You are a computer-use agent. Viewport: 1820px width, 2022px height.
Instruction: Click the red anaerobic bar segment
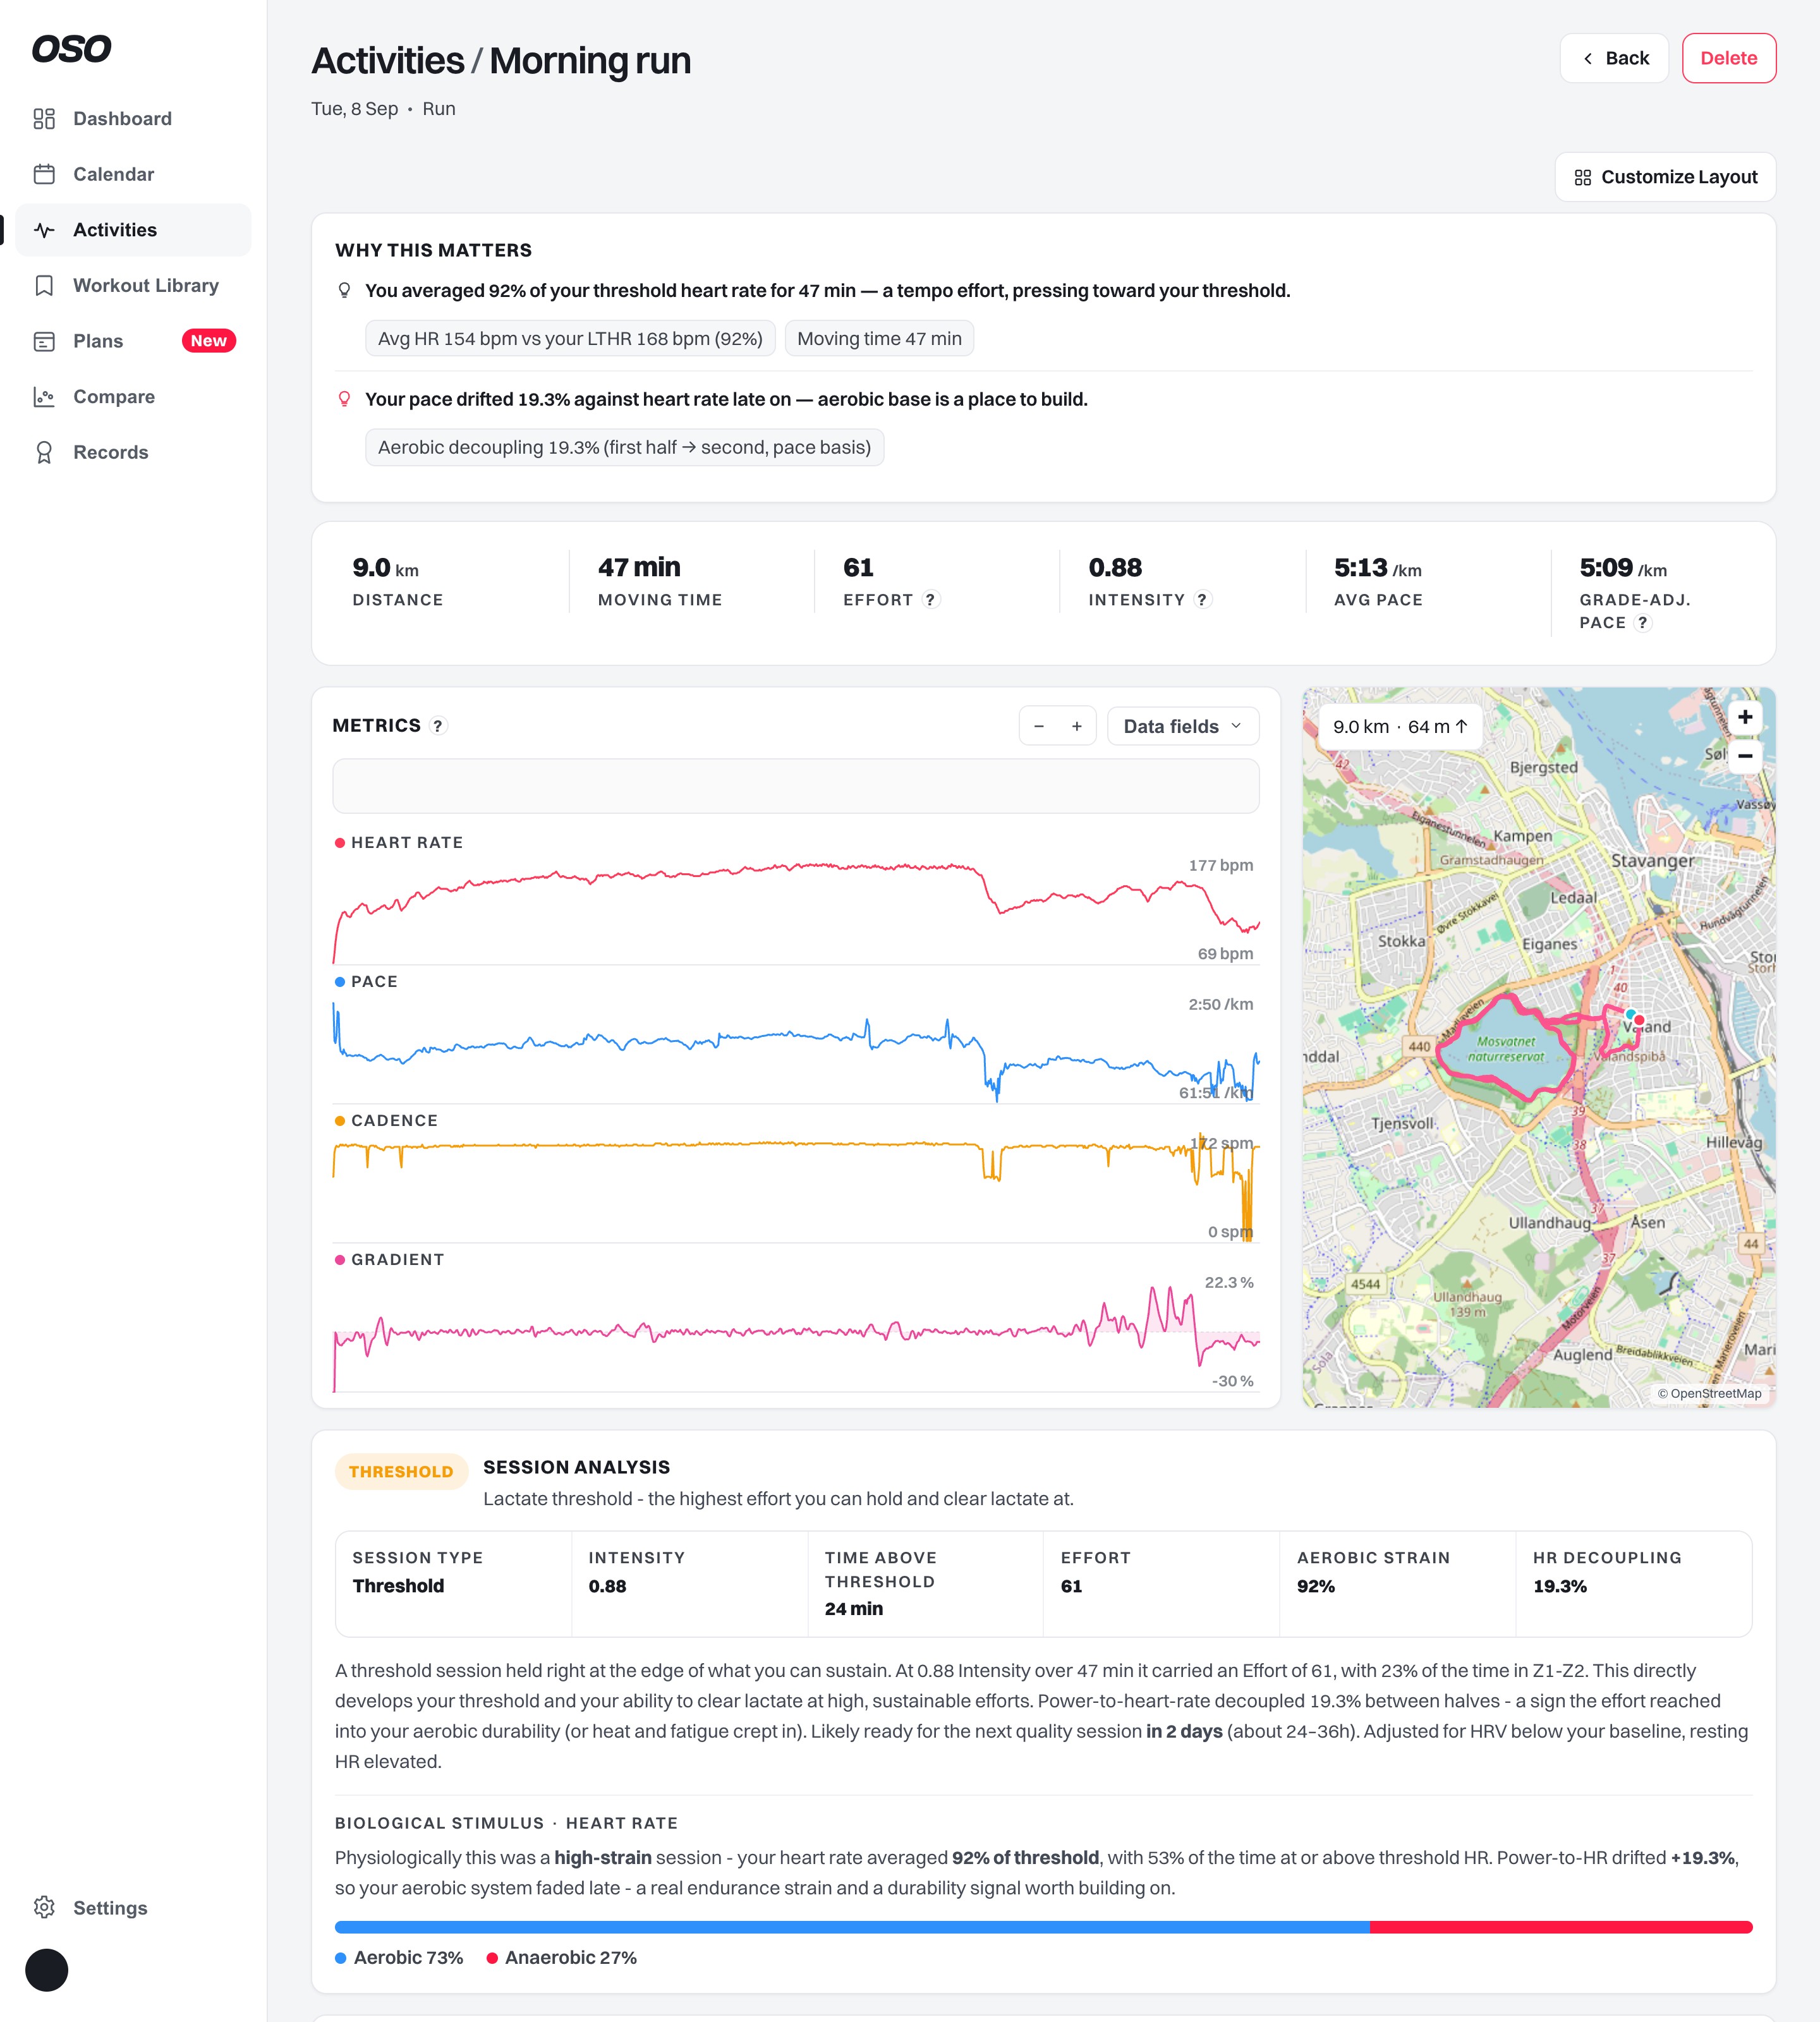coord(1561,1927)
